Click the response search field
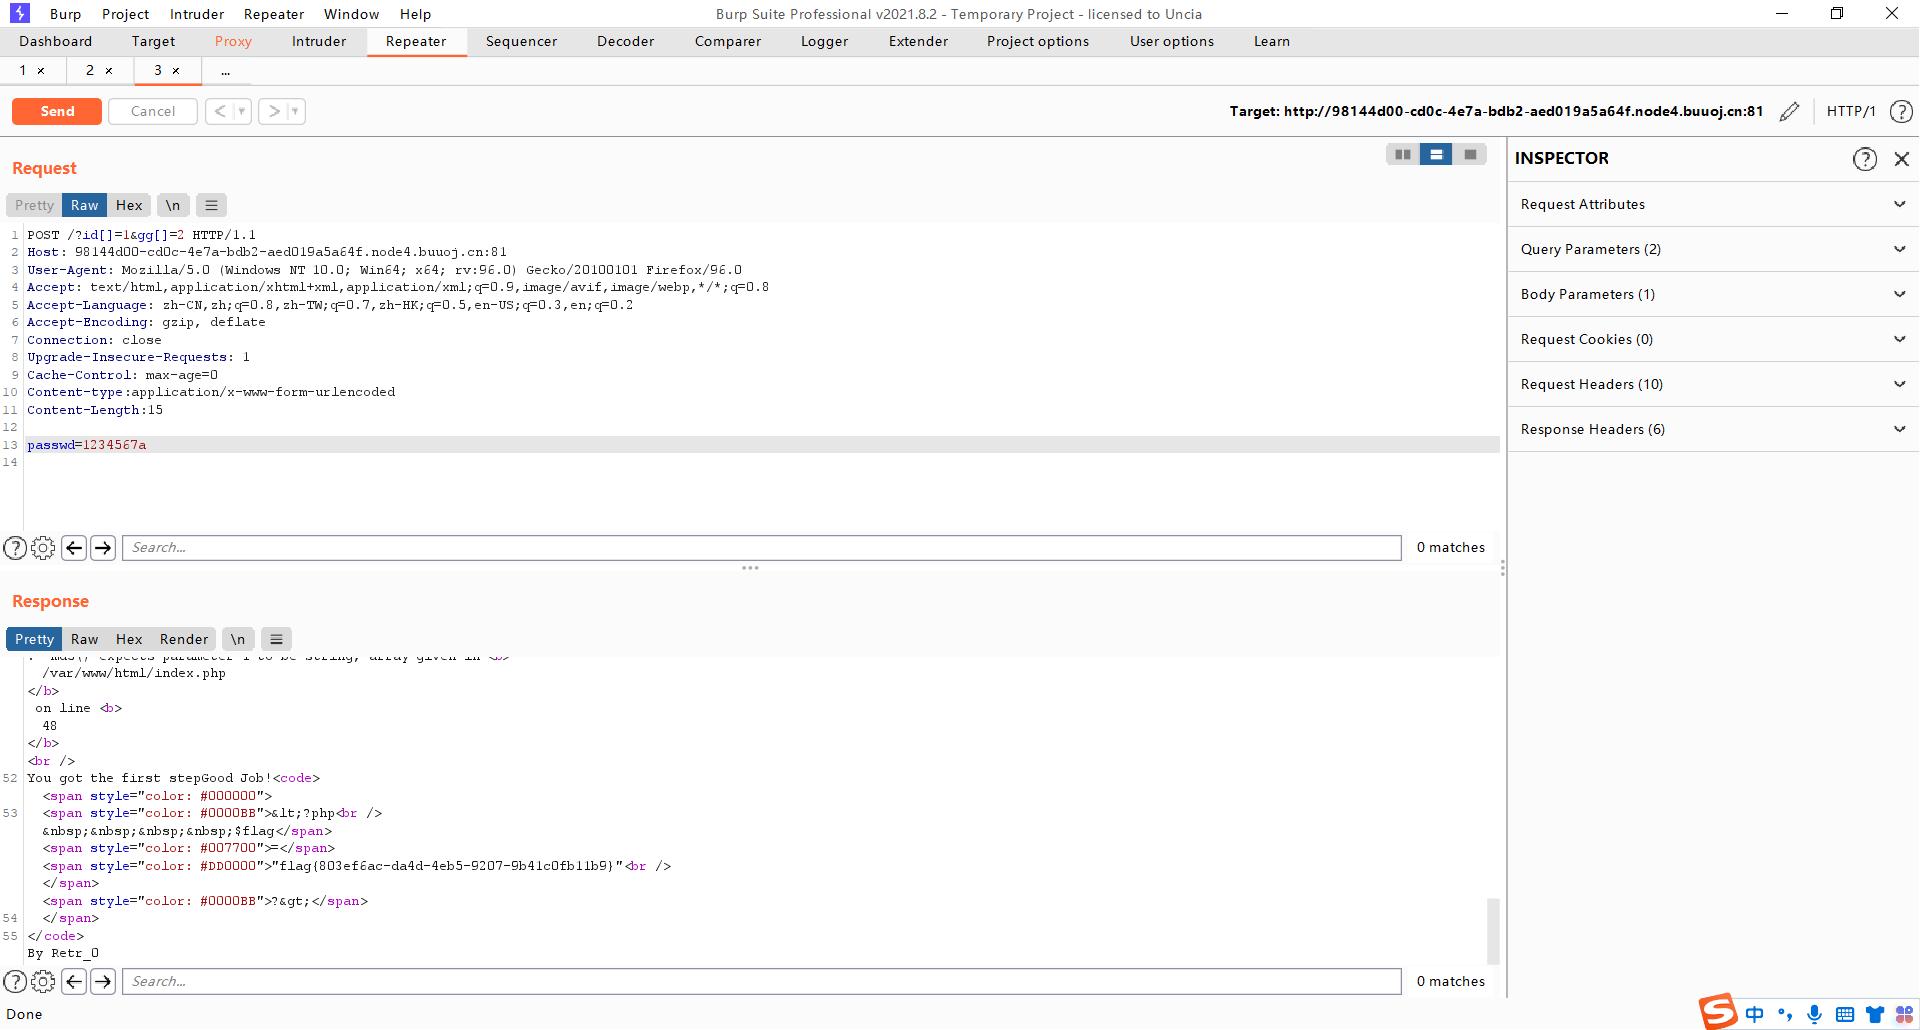The image size is (1920, 1030). click(x=761, y=981)
